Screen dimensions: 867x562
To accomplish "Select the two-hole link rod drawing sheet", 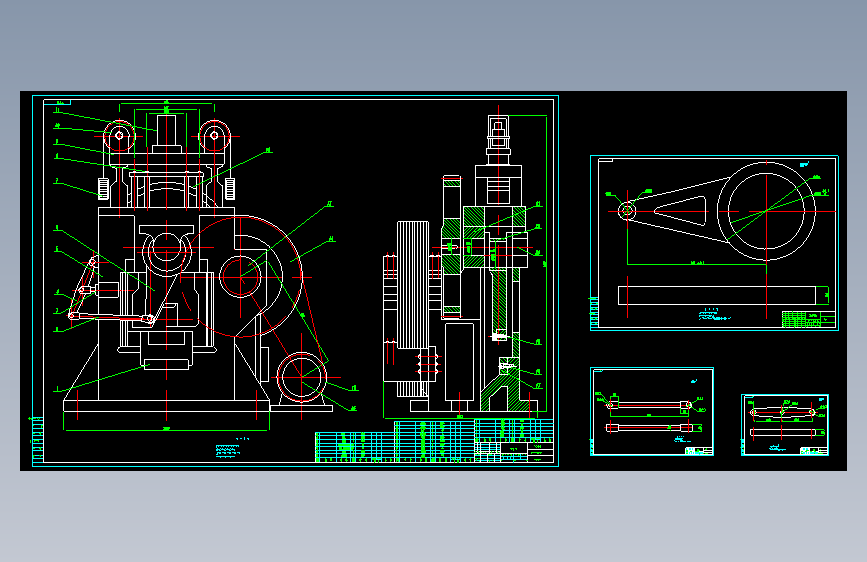I will (x=652, y=412).
